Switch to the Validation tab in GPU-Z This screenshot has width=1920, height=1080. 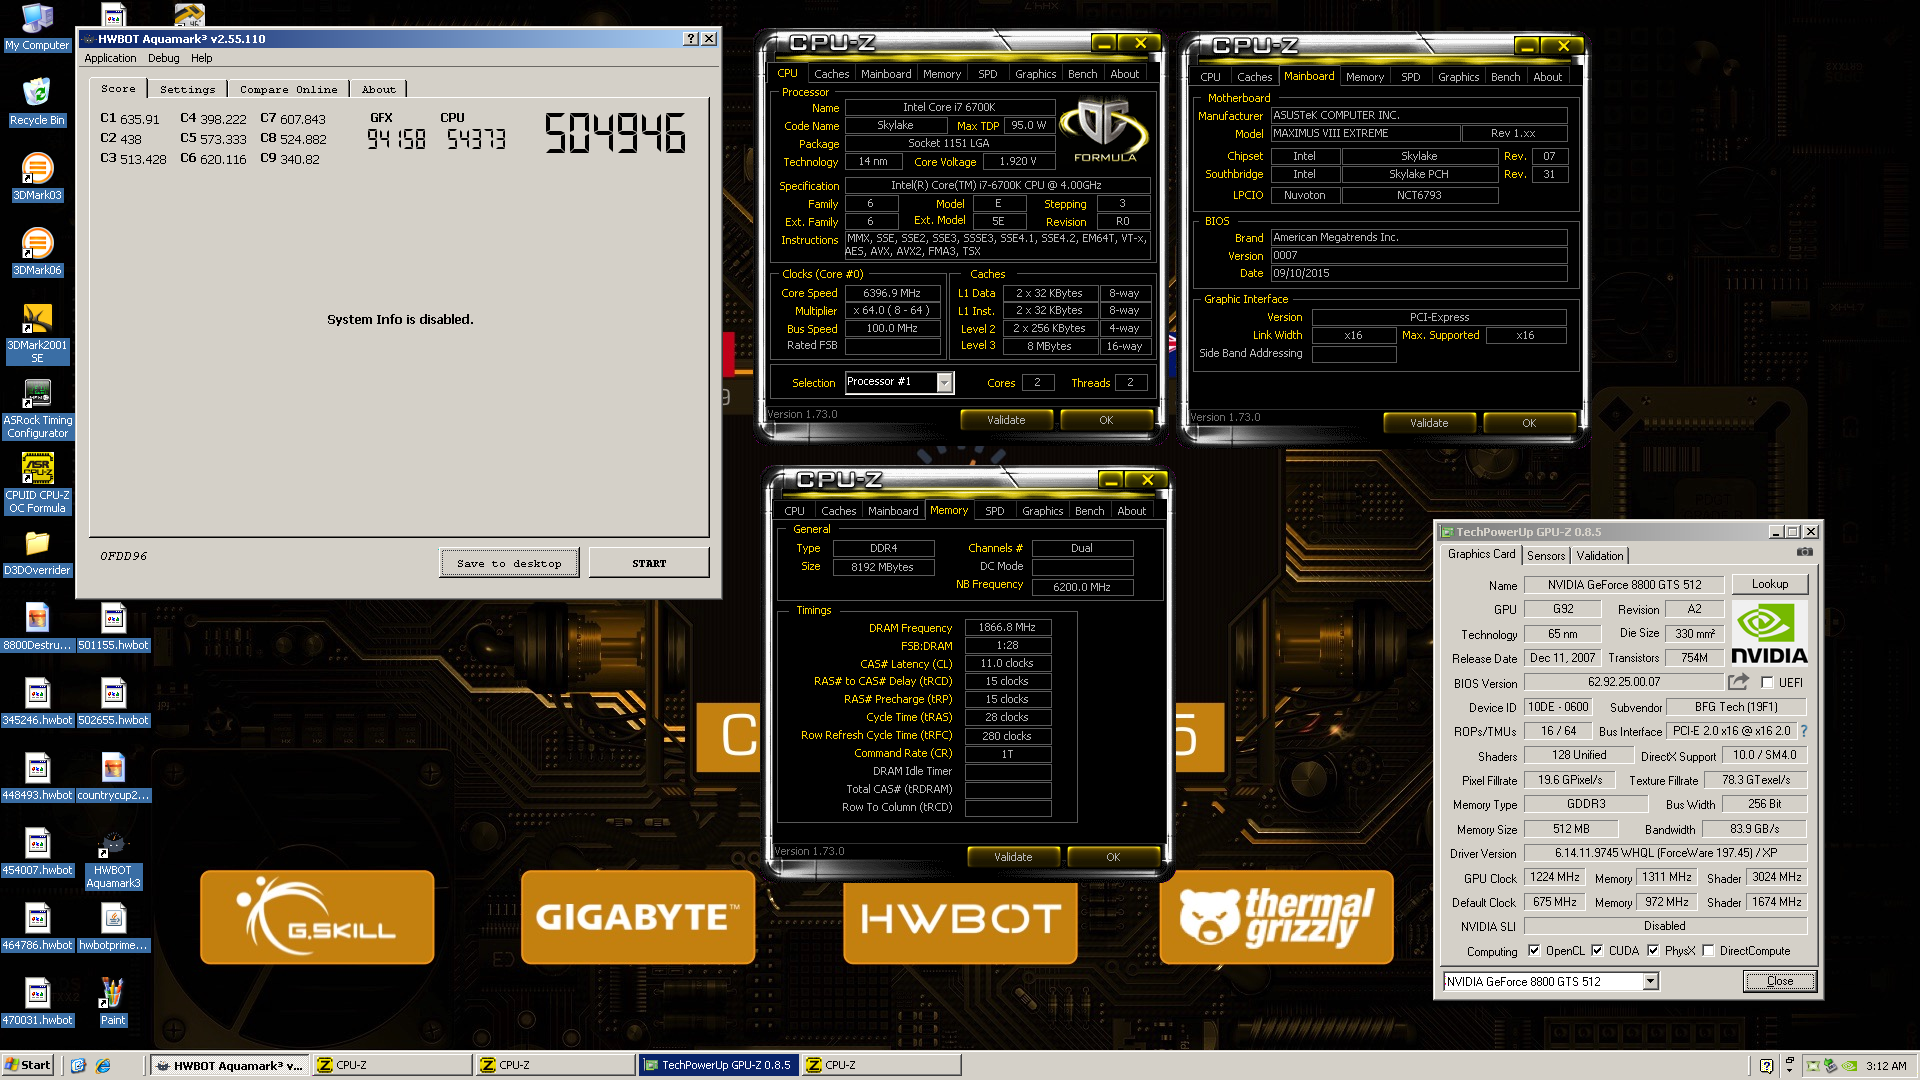point(1600,556)
